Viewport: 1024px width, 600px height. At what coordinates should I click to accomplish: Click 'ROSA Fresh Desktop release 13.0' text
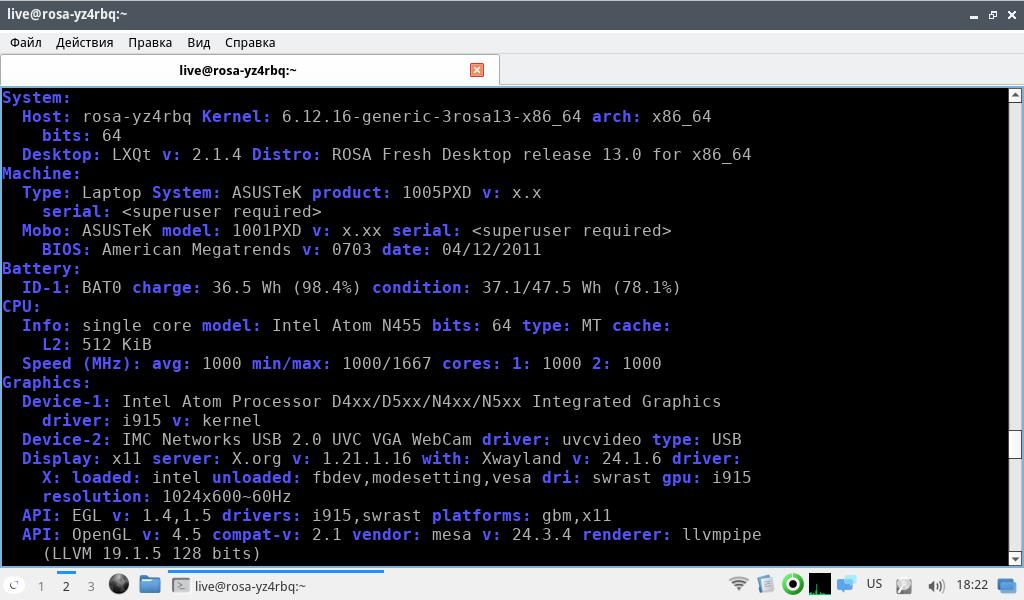pyautogui.click(x=486, y=154)
